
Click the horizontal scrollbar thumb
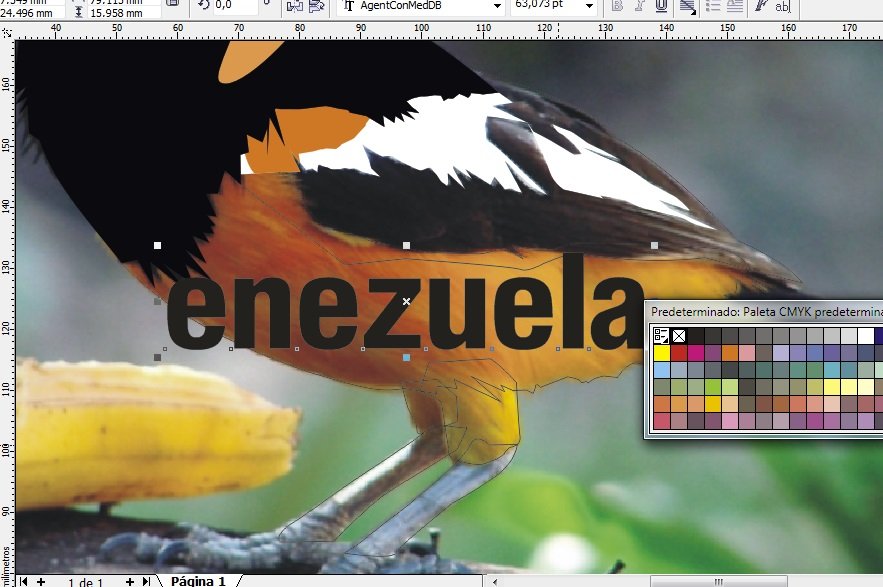[x=719, y=582]
